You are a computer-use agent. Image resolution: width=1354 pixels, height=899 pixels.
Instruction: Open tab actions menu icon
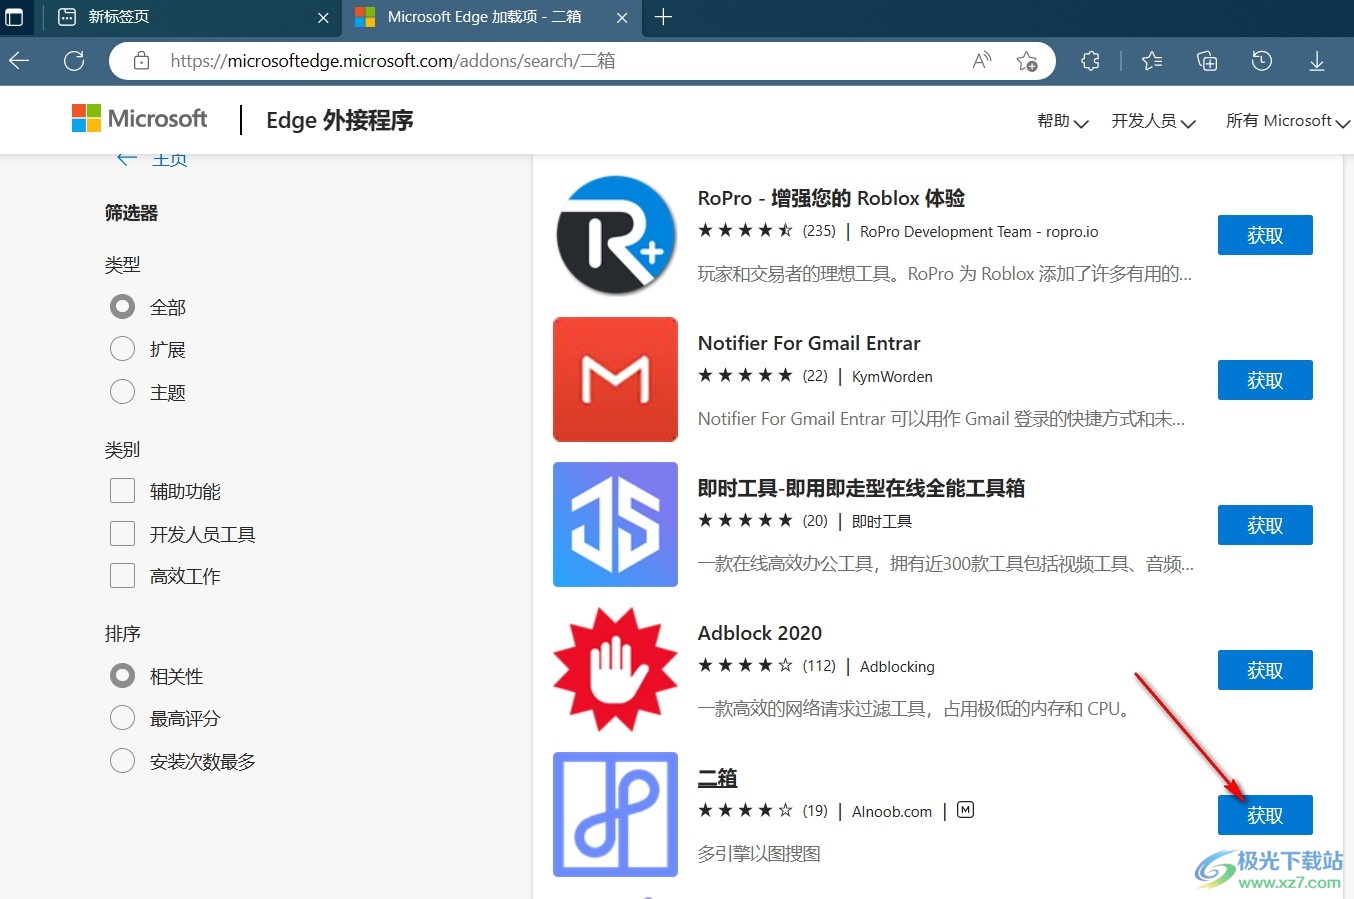14,17
